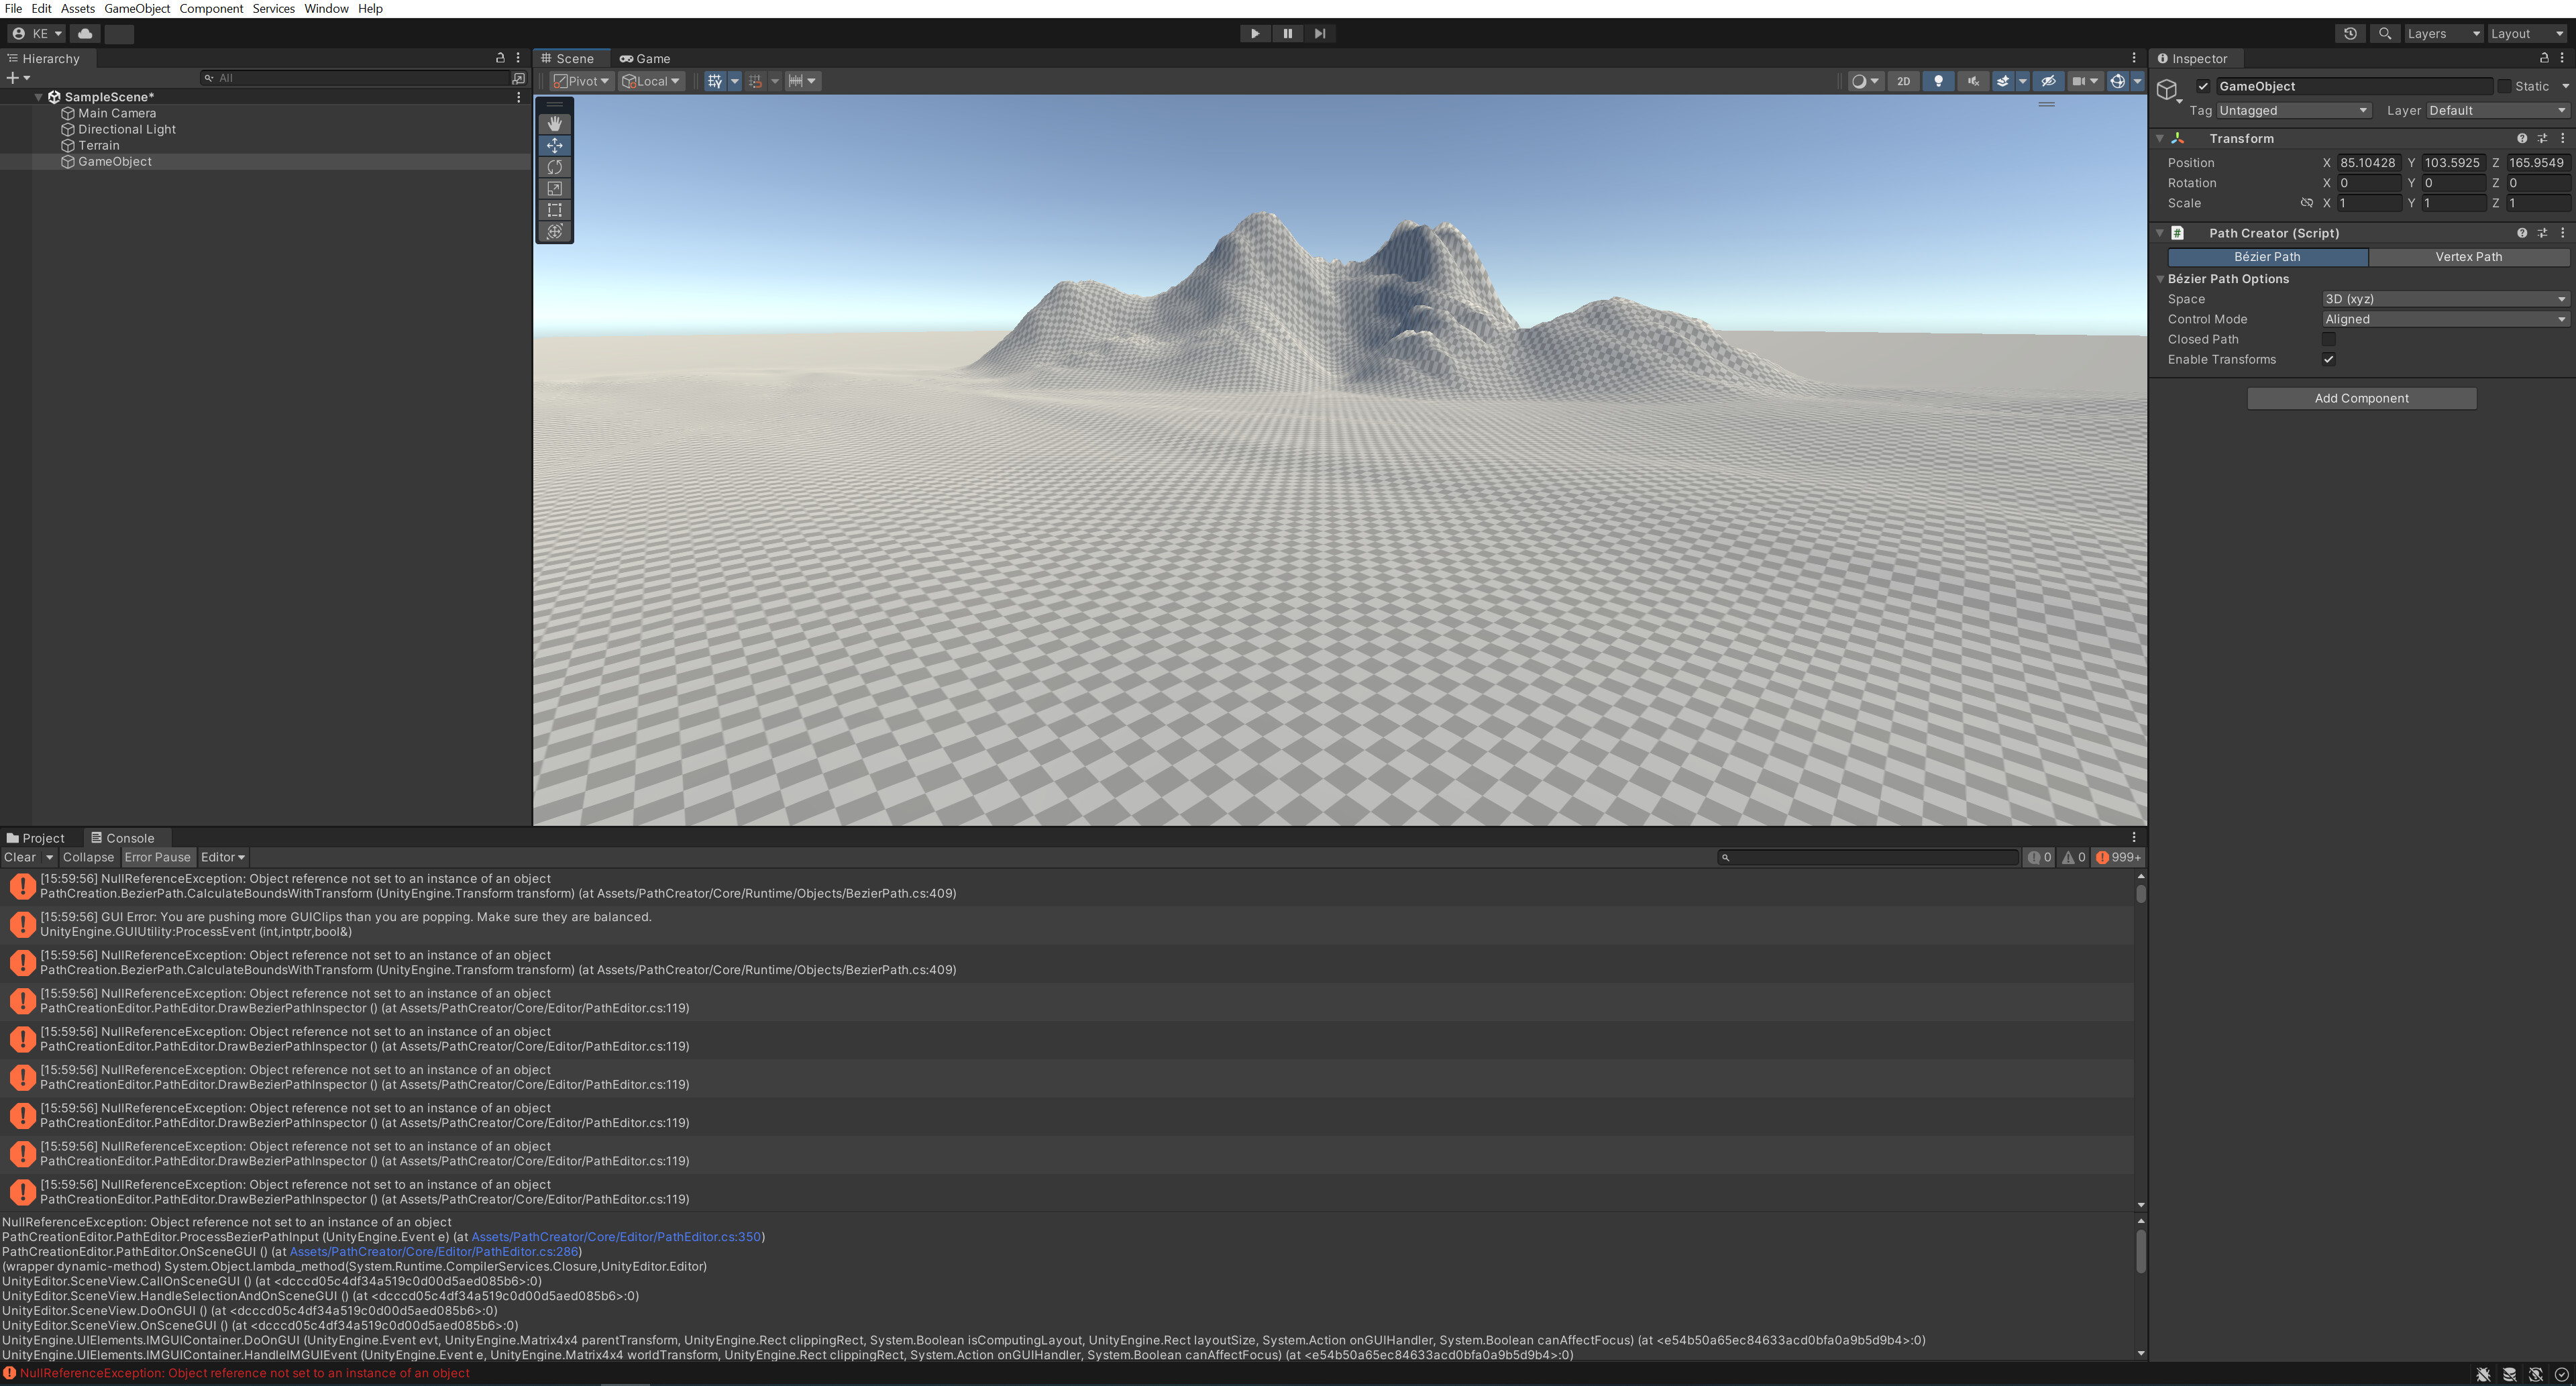Screen dimensions: 2576x1386
Task: Enable the Closed Path checkbox
Action: click(x=2329, y=339)
